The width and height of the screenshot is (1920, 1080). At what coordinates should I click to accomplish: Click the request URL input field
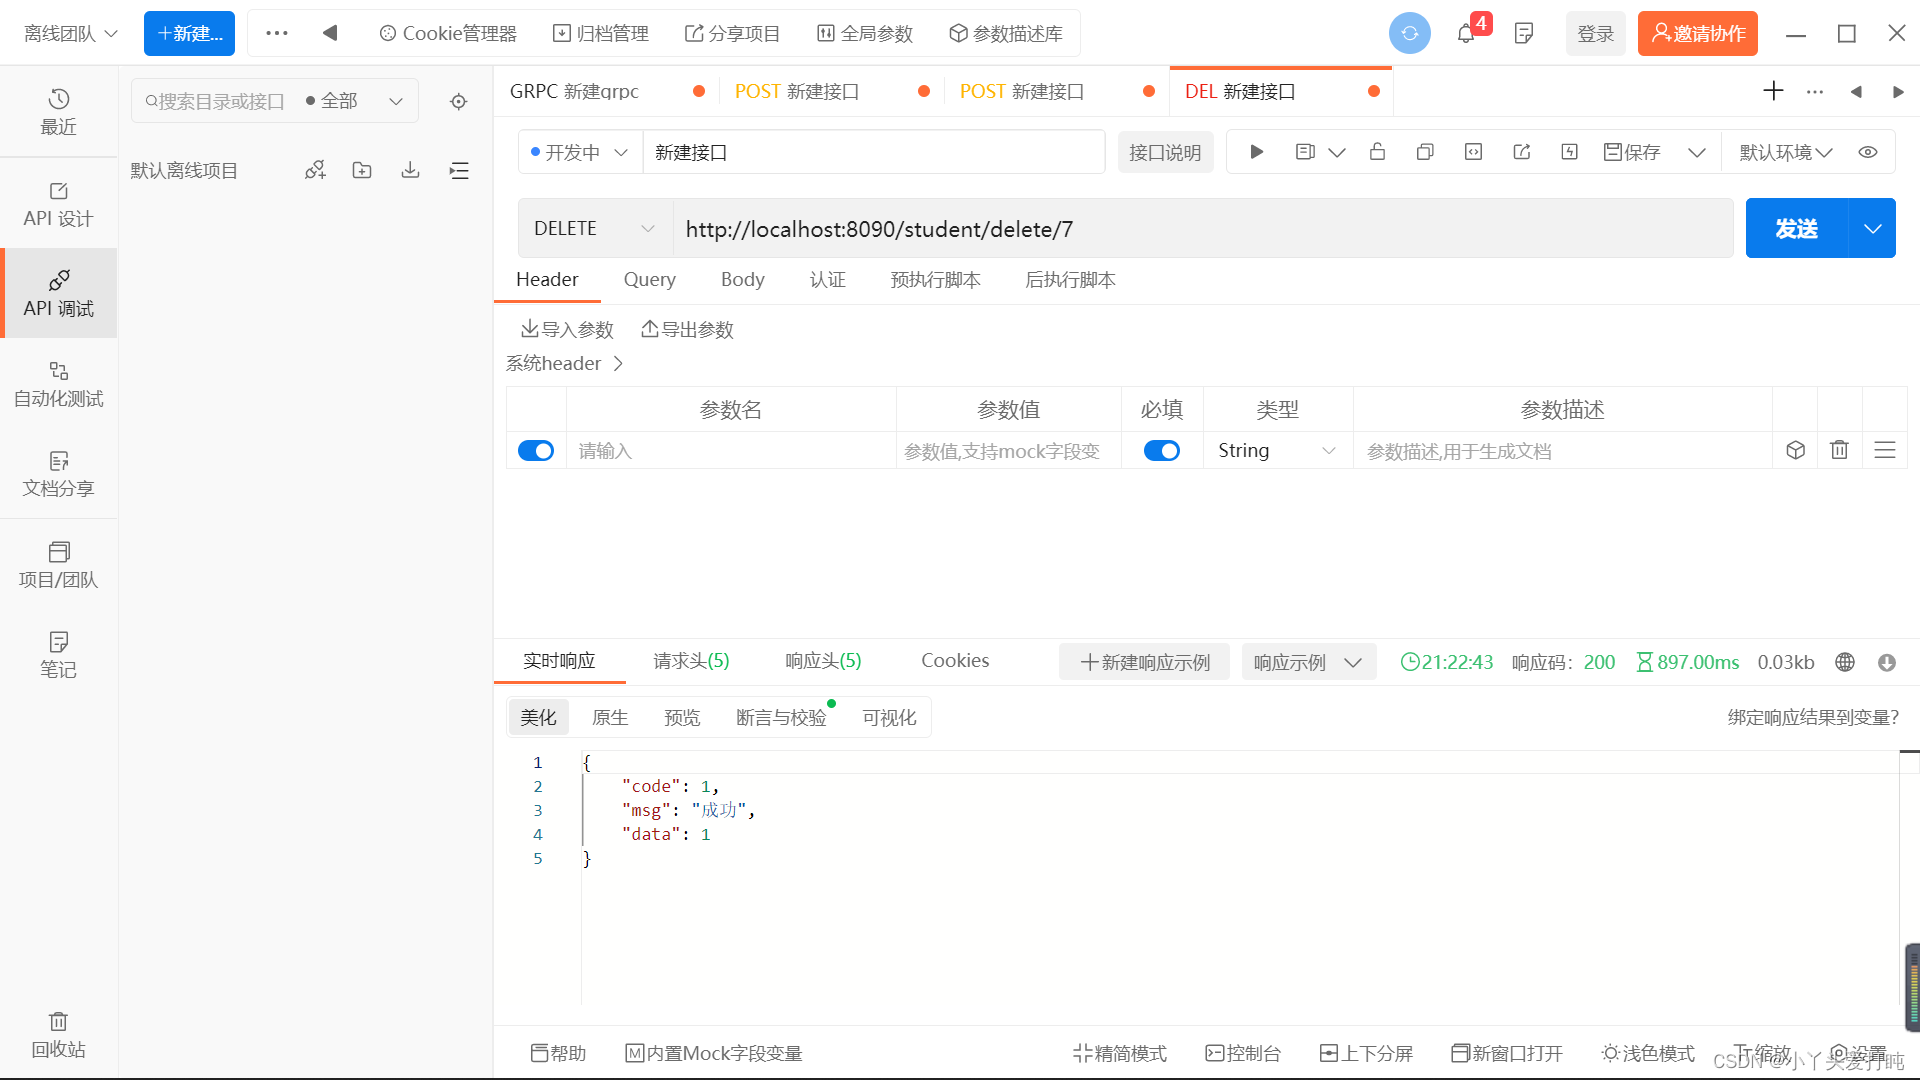point(1203,228)
